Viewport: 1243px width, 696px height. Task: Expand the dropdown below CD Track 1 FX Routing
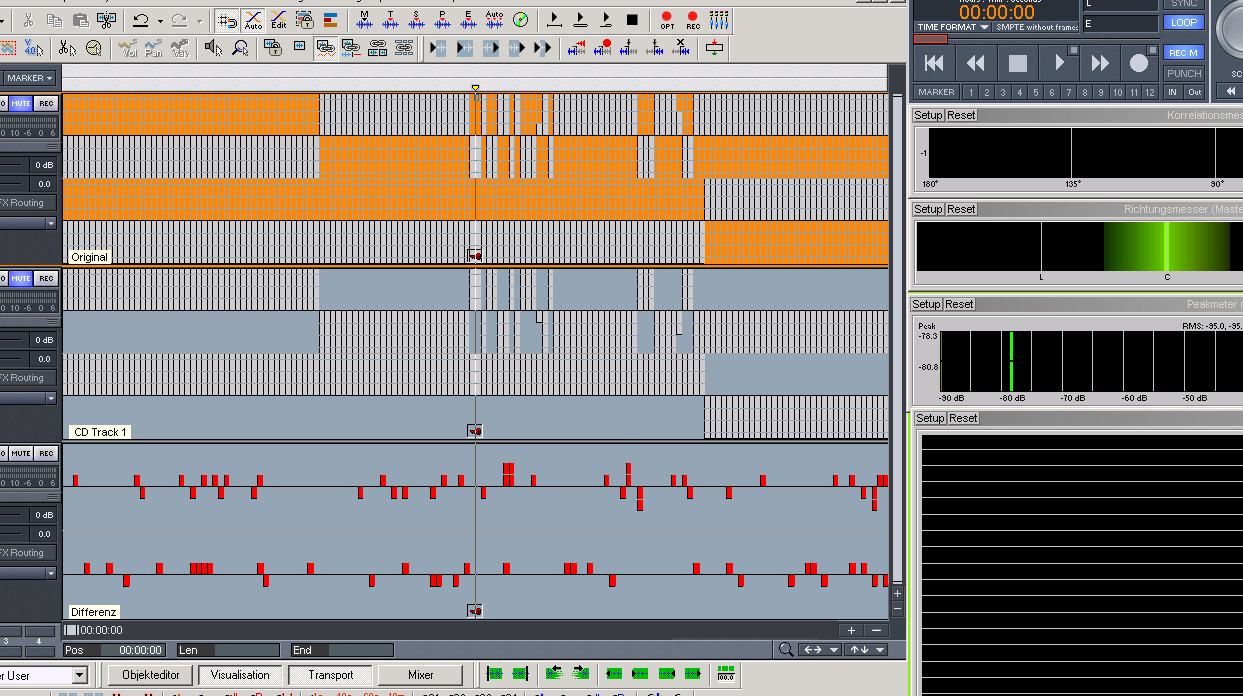point(51,398)
